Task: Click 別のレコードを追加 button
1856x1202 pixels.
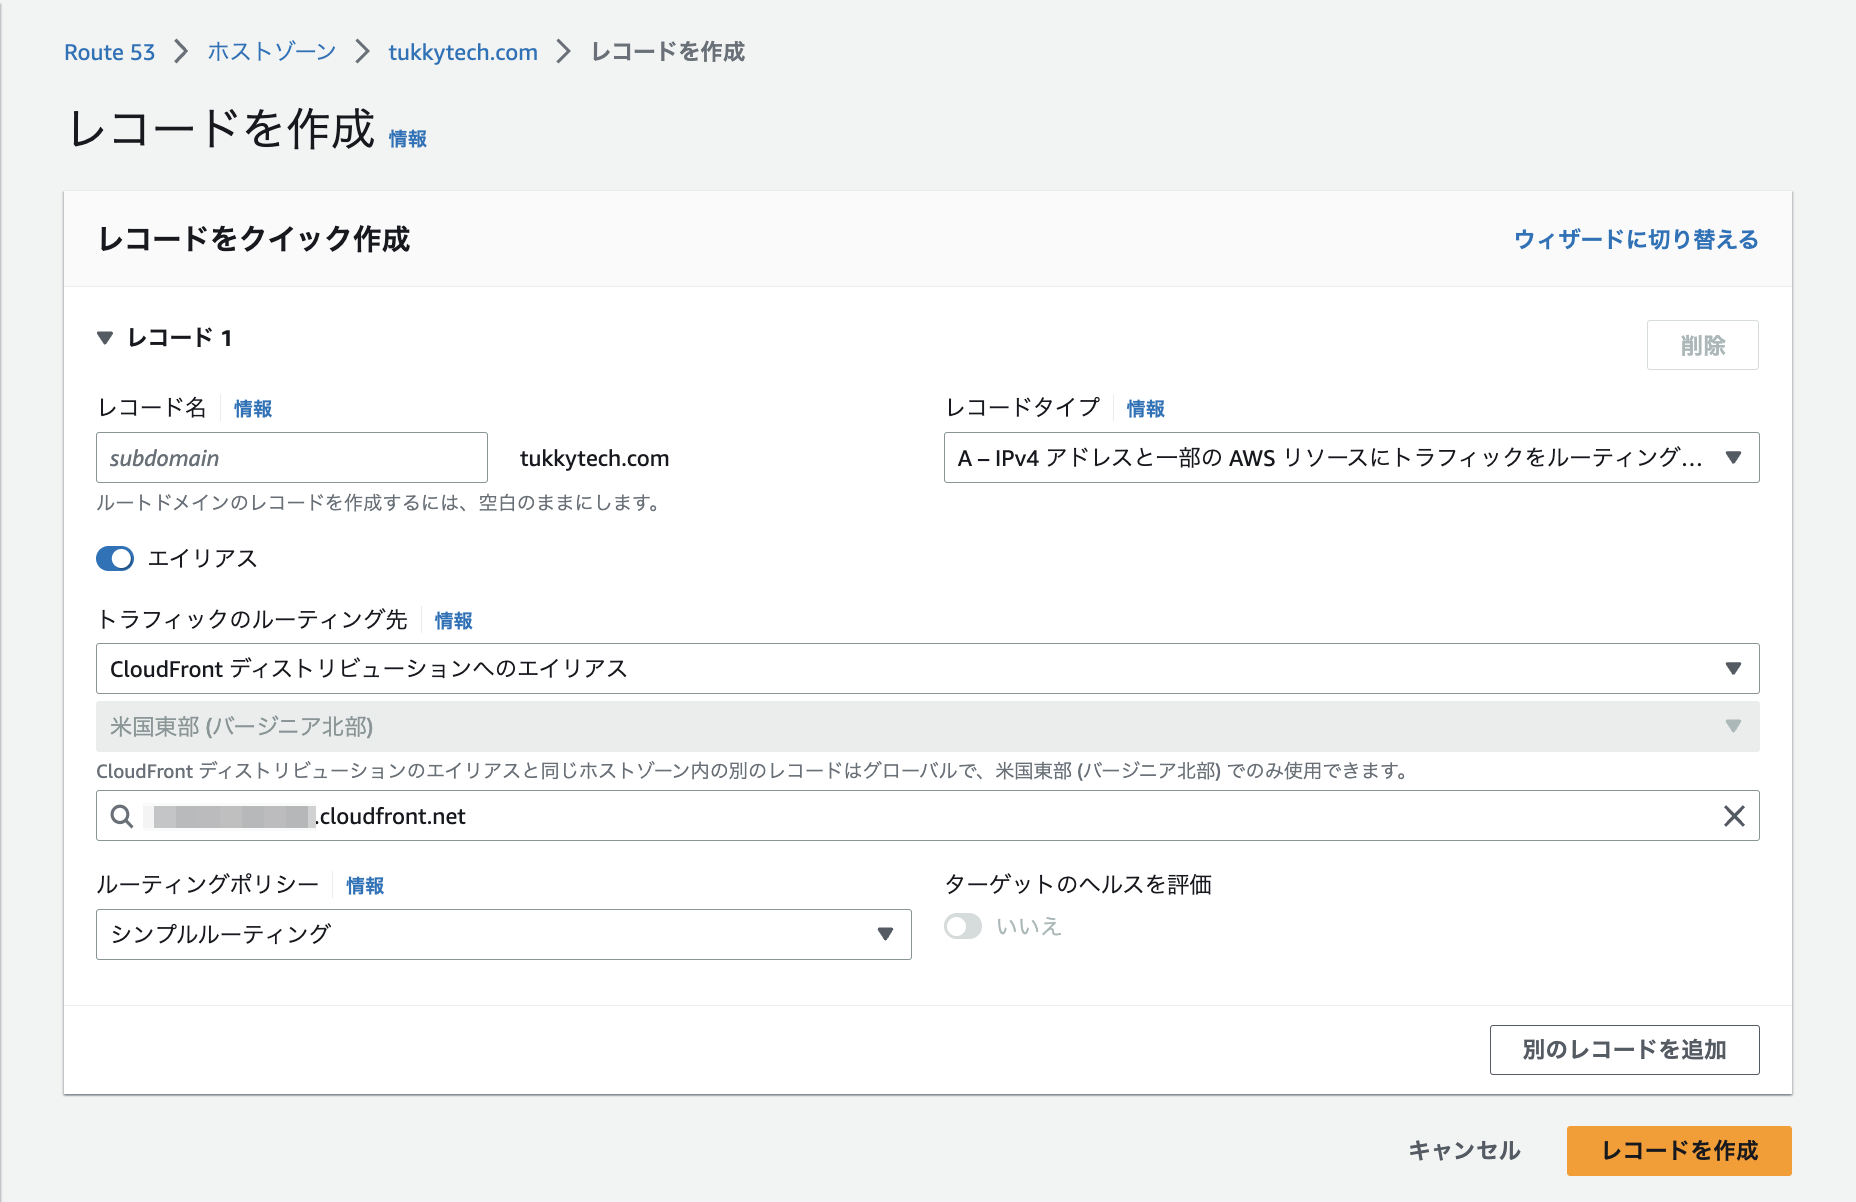Action: pyautogui.click(x=1624, y=1050)
